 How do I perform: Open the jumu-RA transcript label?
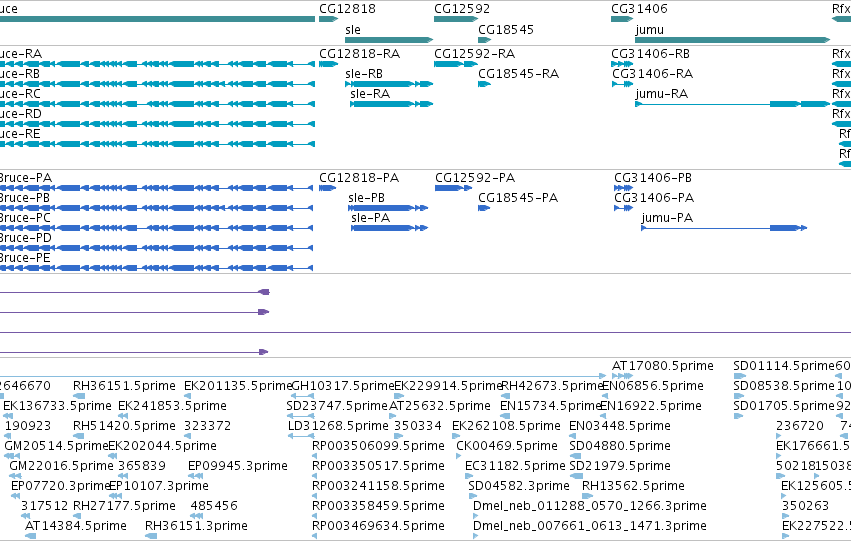click(662, 94)
